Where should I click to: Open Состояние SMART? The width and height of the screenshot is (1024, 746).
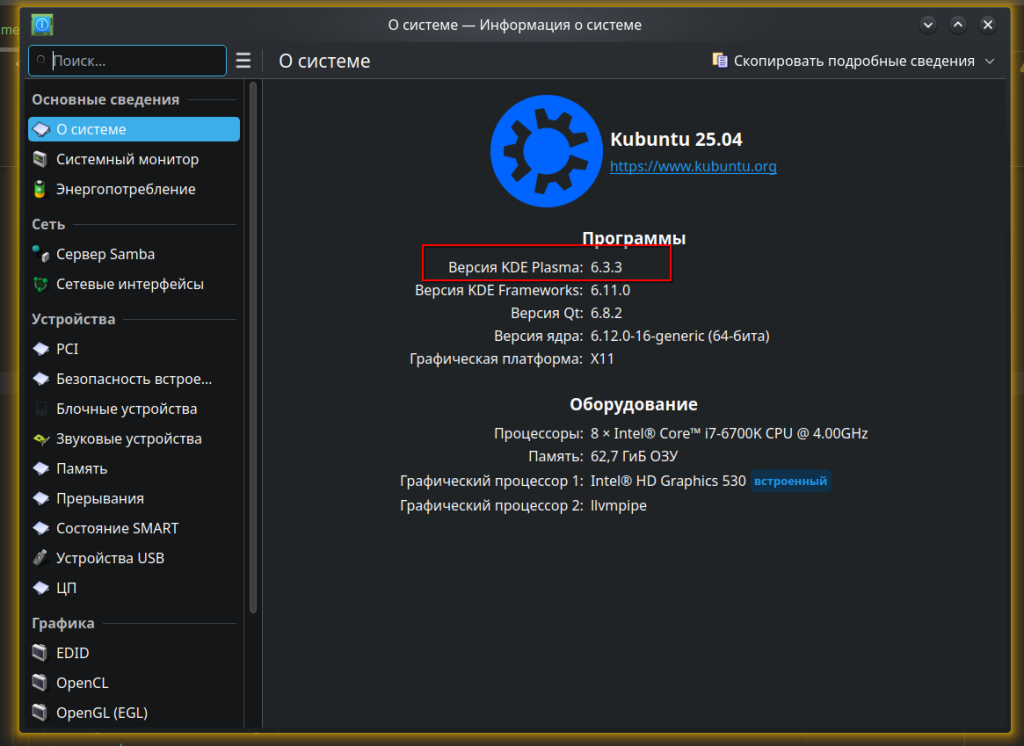[x=134, y=528]
